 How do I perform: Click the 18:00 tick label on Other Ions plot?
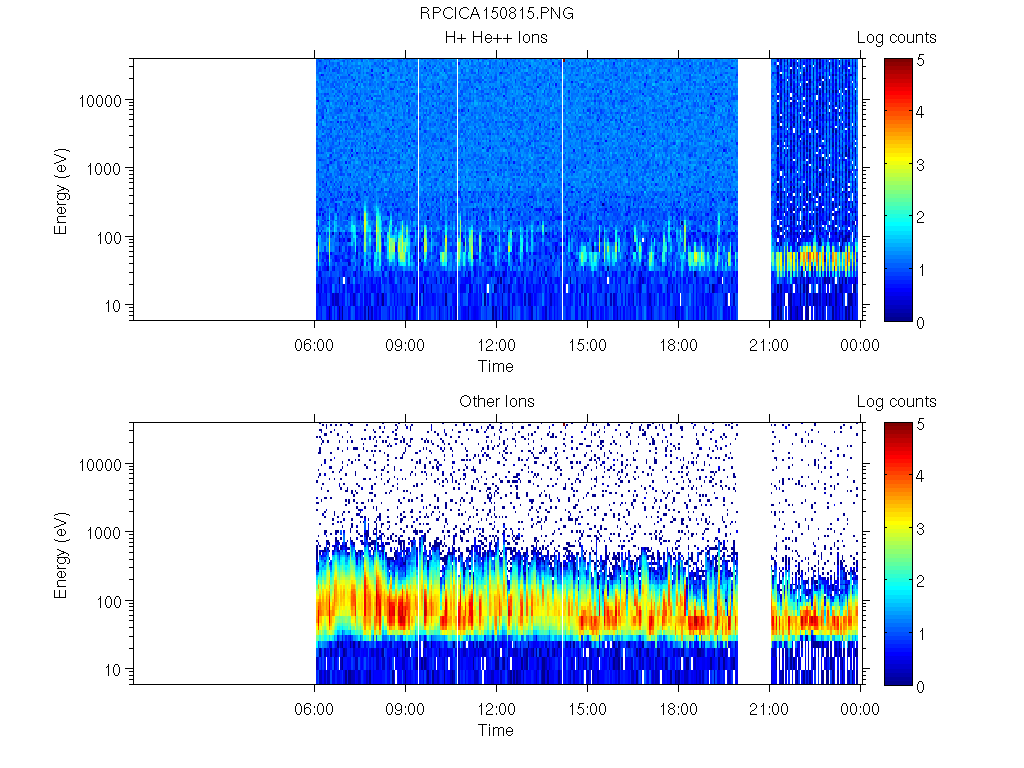(x=679, y=709)
